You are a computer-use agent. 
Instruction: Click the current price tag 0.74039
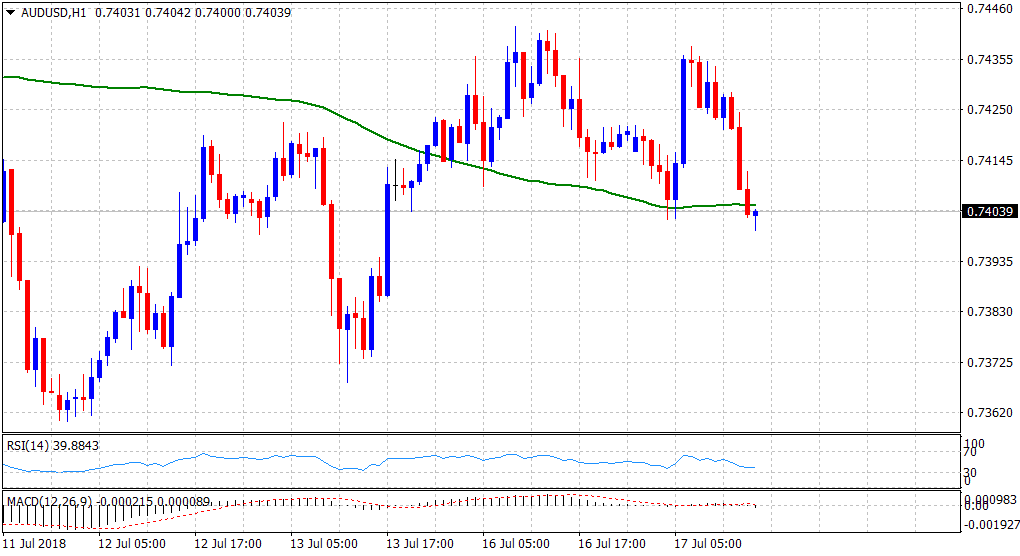988,211
